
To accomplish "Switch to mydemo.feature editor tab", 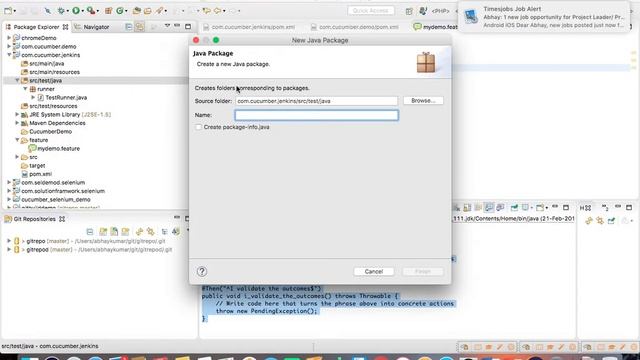I will (436, 27).
